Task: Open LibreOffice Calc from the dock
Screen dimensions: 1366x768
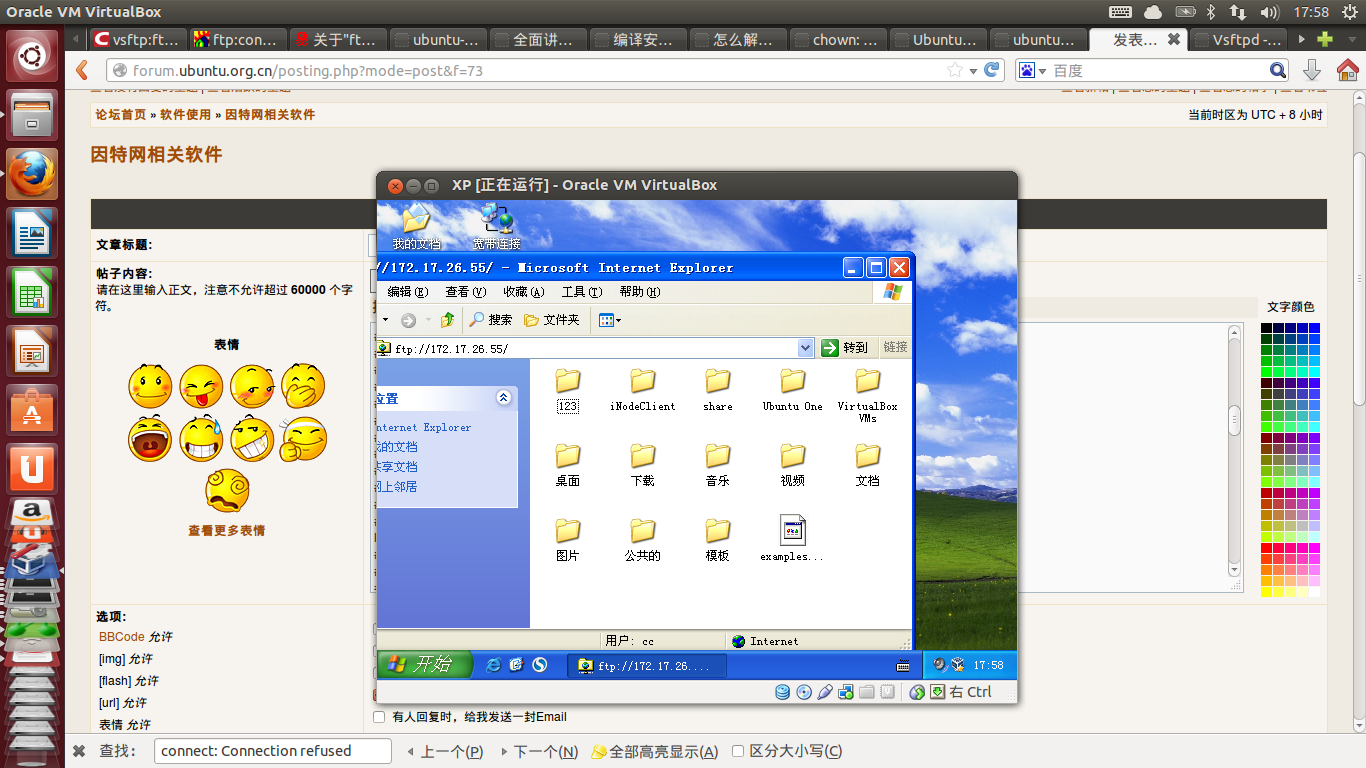Action: [32, 294]
